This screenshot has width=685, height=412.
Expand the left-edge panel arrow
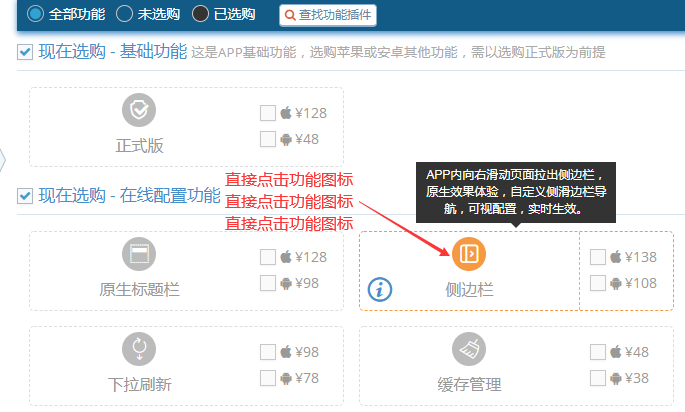tap(3, 160)
